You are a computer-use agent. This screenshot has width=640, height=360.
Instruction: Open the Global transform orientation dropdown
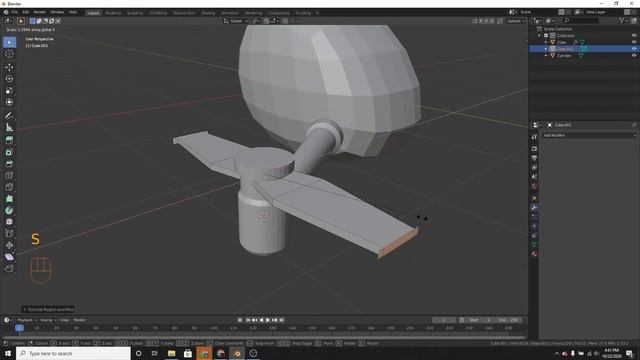tap(236, 21)
